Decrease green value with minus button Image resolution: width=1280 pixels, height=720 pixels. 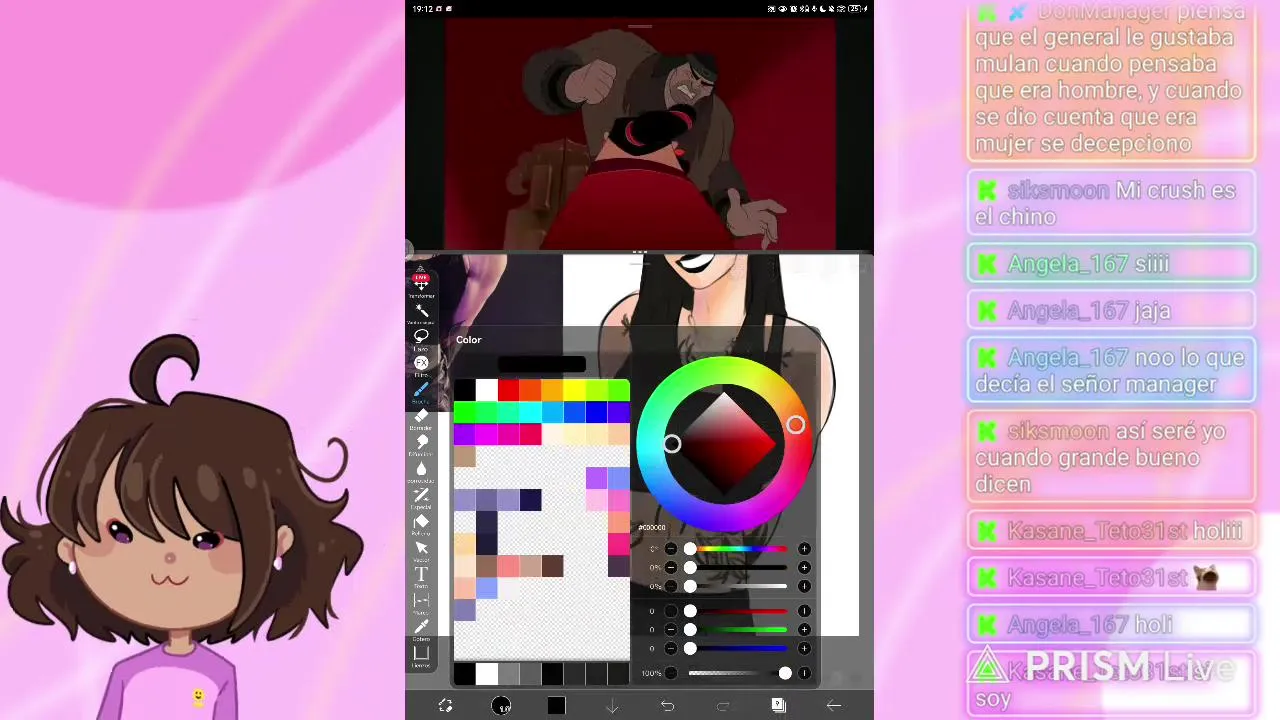click(x=671, y=630)
